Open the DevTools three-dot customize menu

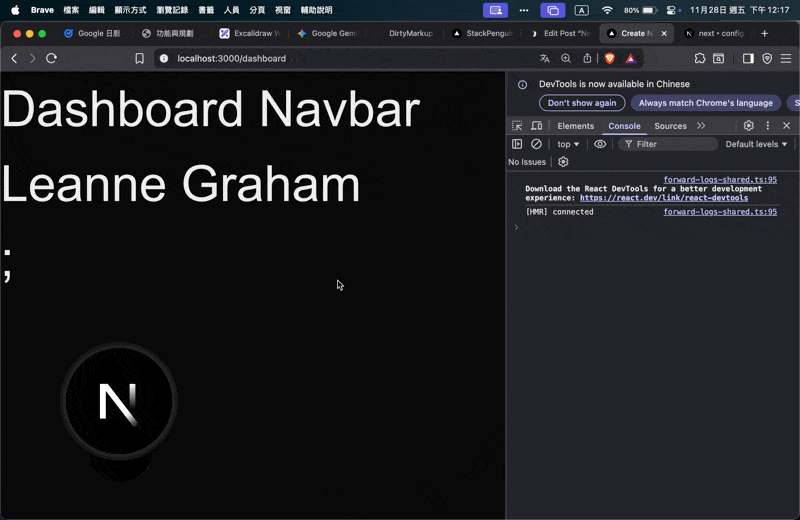[768, 126]
